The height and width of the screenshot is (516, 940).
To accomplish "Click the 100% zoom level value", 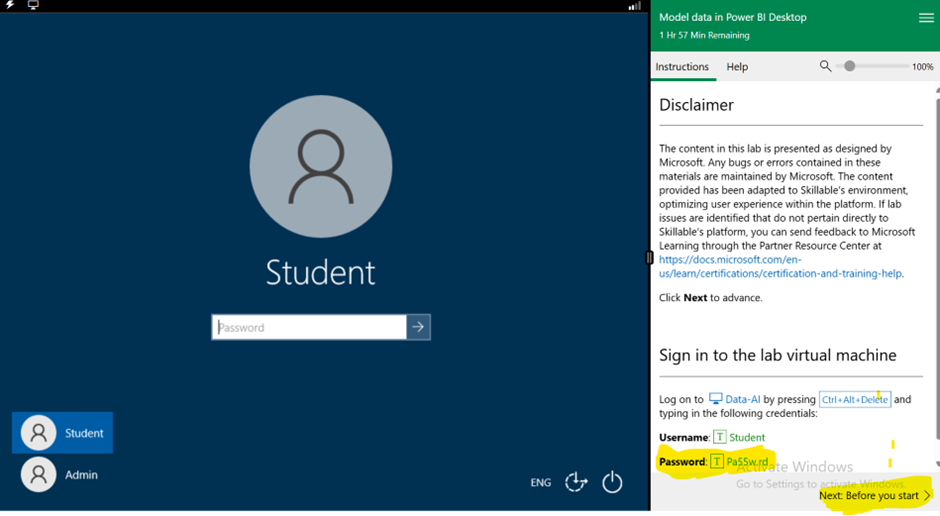I will (x=922, y=67).
